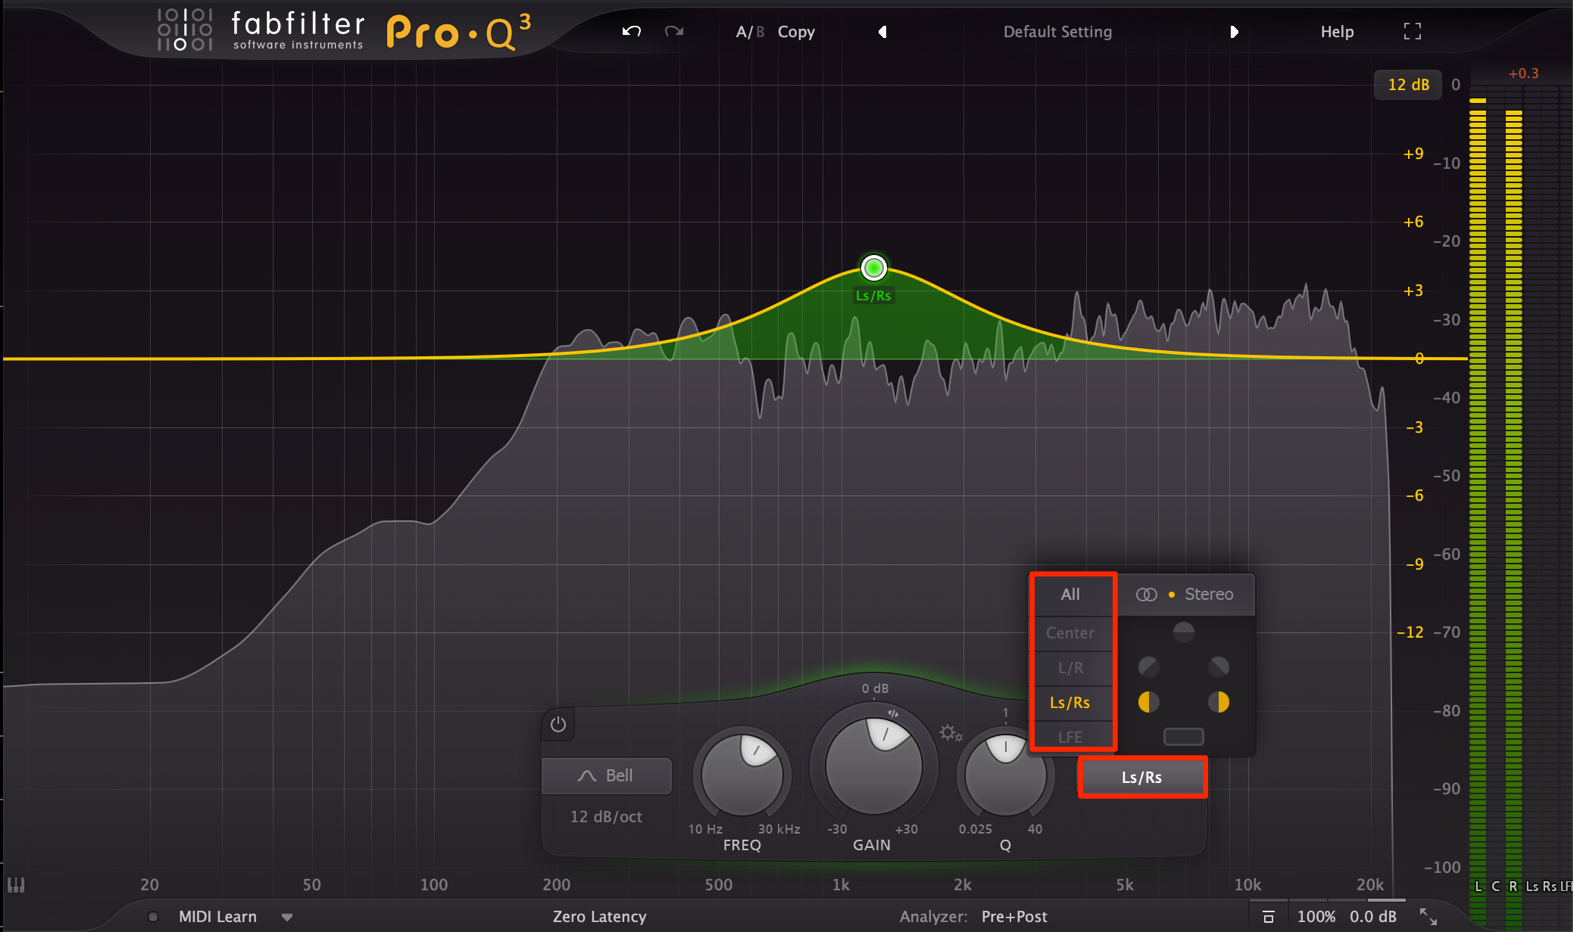
Task: Go to next preset with right arrow
Action: point(1234,32)
